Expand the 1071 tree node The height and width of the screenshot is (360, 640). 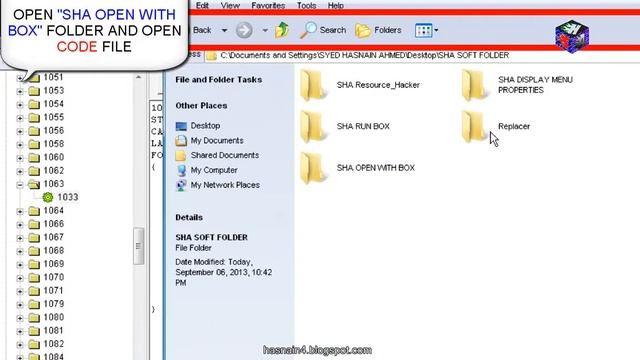(20, 291)
